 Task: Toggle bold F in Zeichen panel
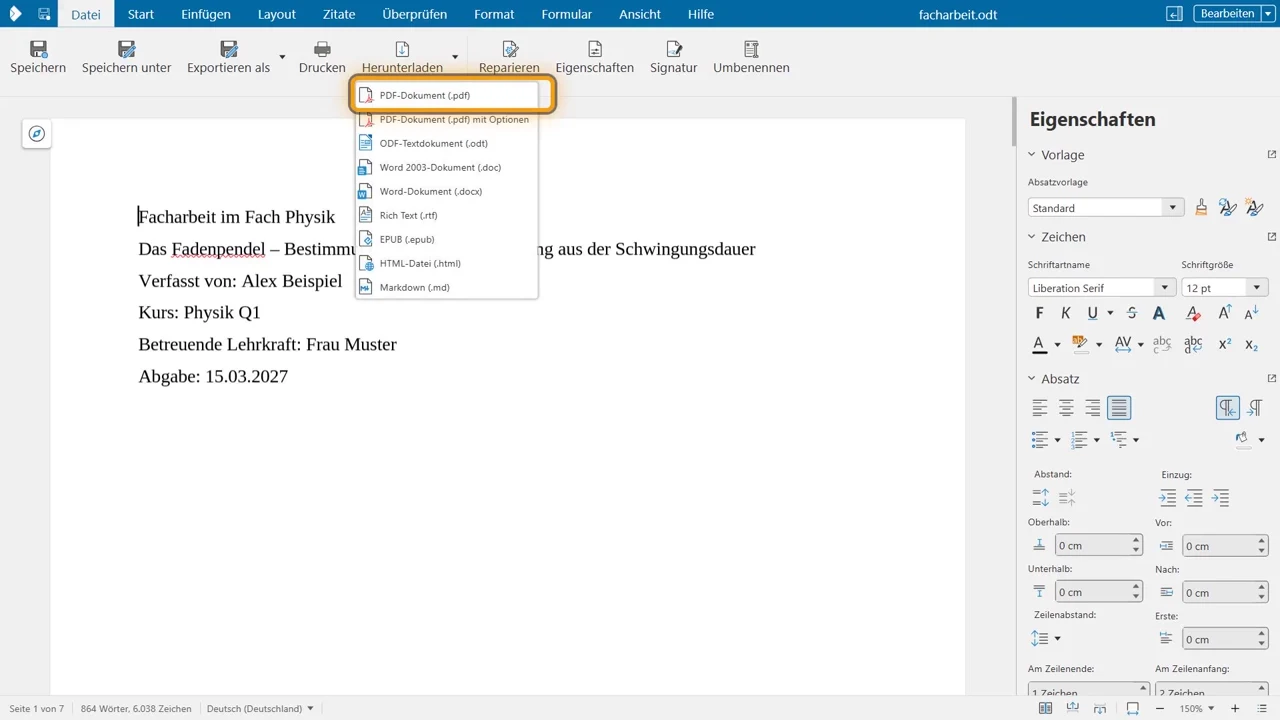[1039, 313]
